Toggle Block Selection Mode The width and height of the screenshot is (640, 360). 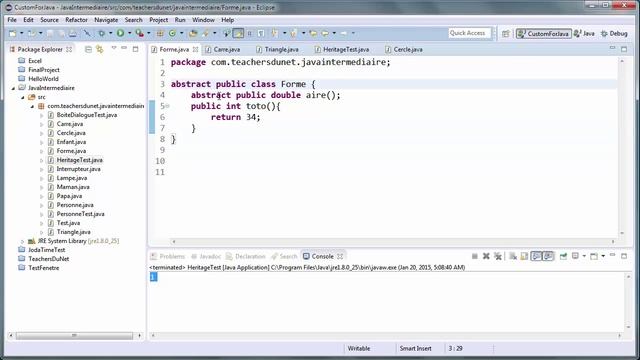coord(250,33)
